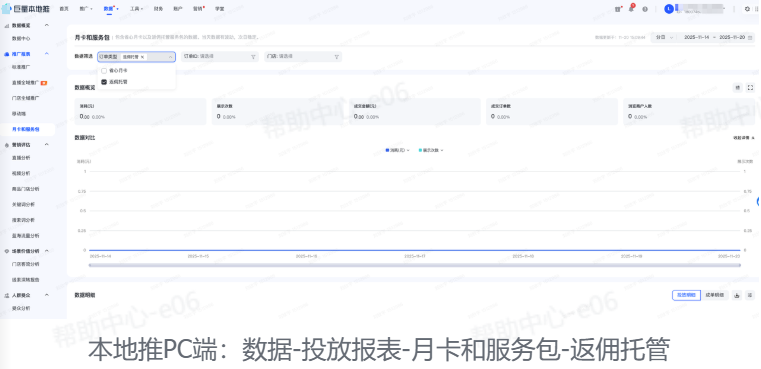Click 收起详情 to collapse the chart

tap(744, 138)
